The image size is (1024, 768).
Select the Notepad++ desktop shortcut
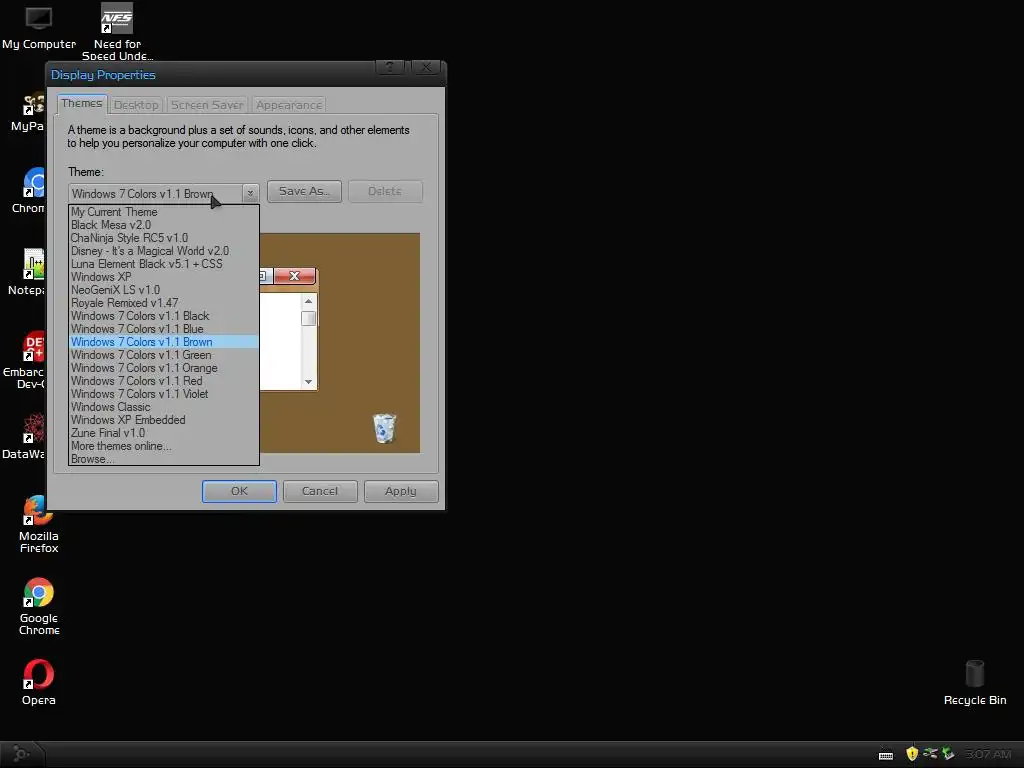coord(29,272)
